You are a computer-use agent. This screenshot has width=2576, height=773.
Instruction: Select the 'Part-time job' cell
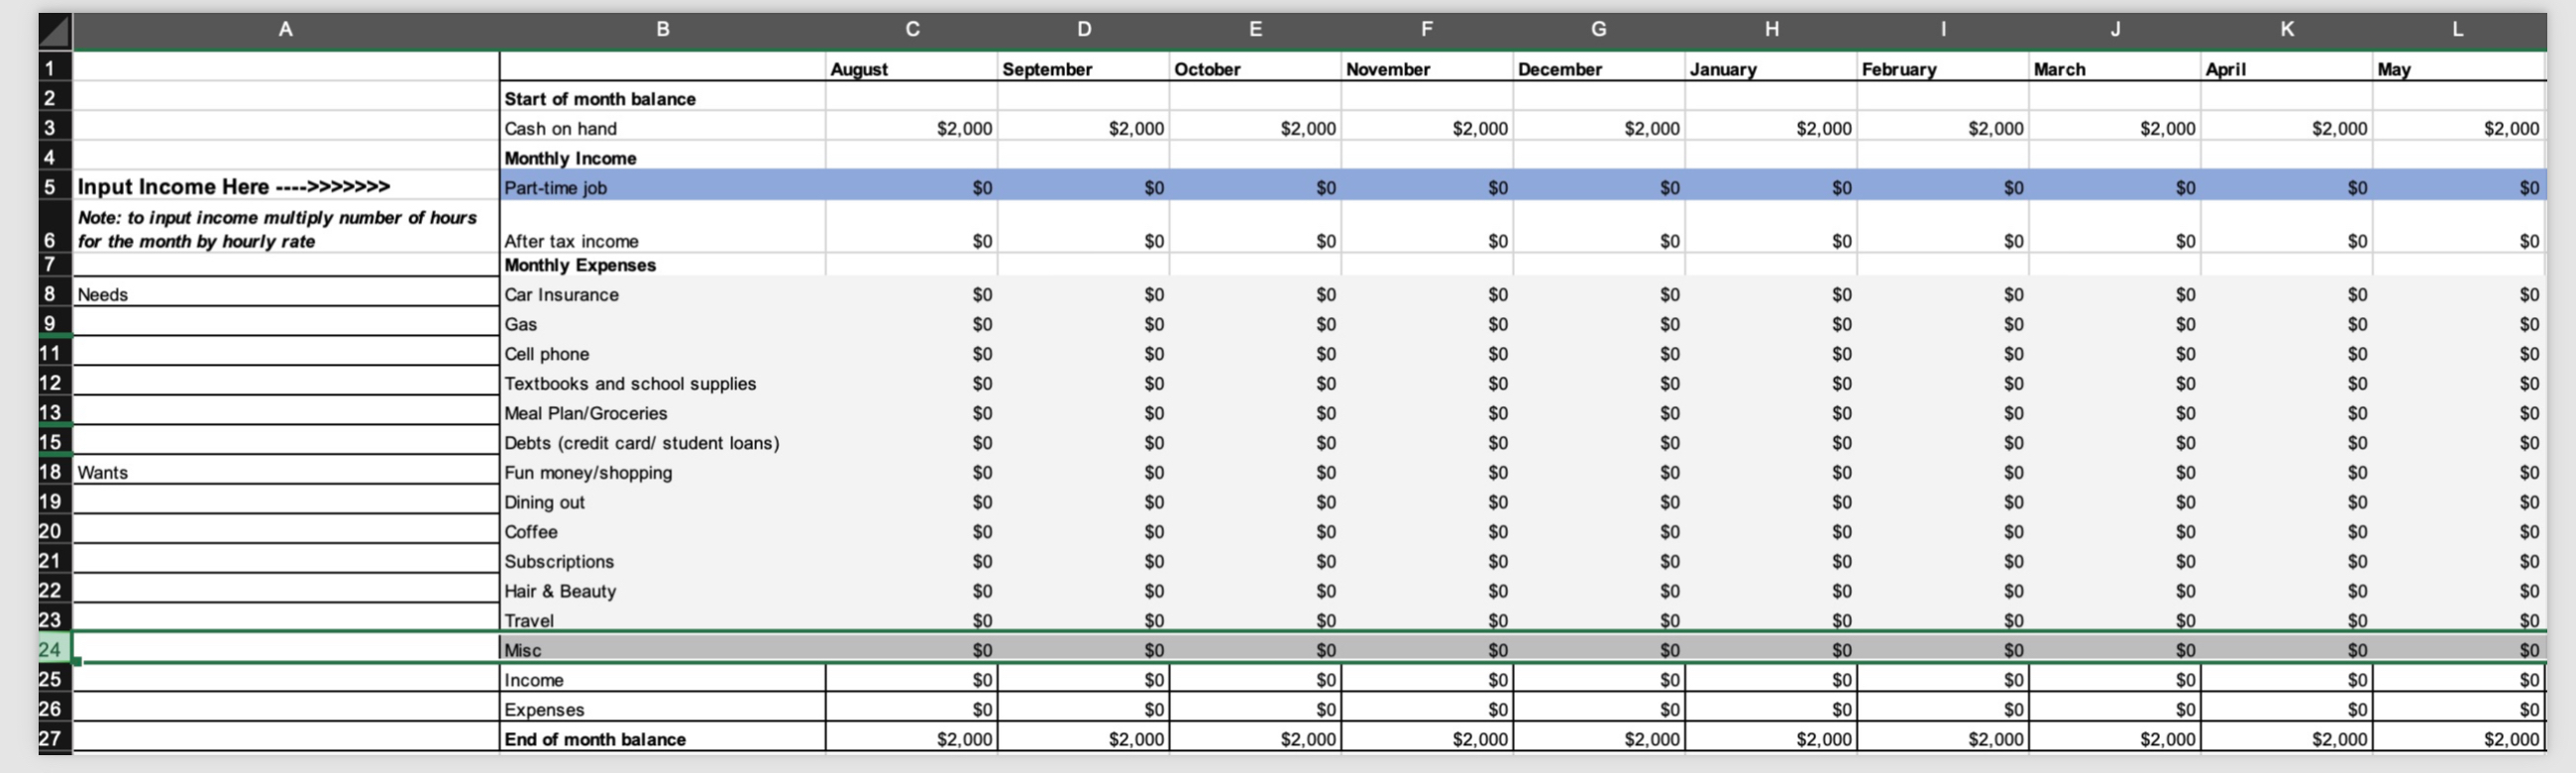tap(662, 187)
